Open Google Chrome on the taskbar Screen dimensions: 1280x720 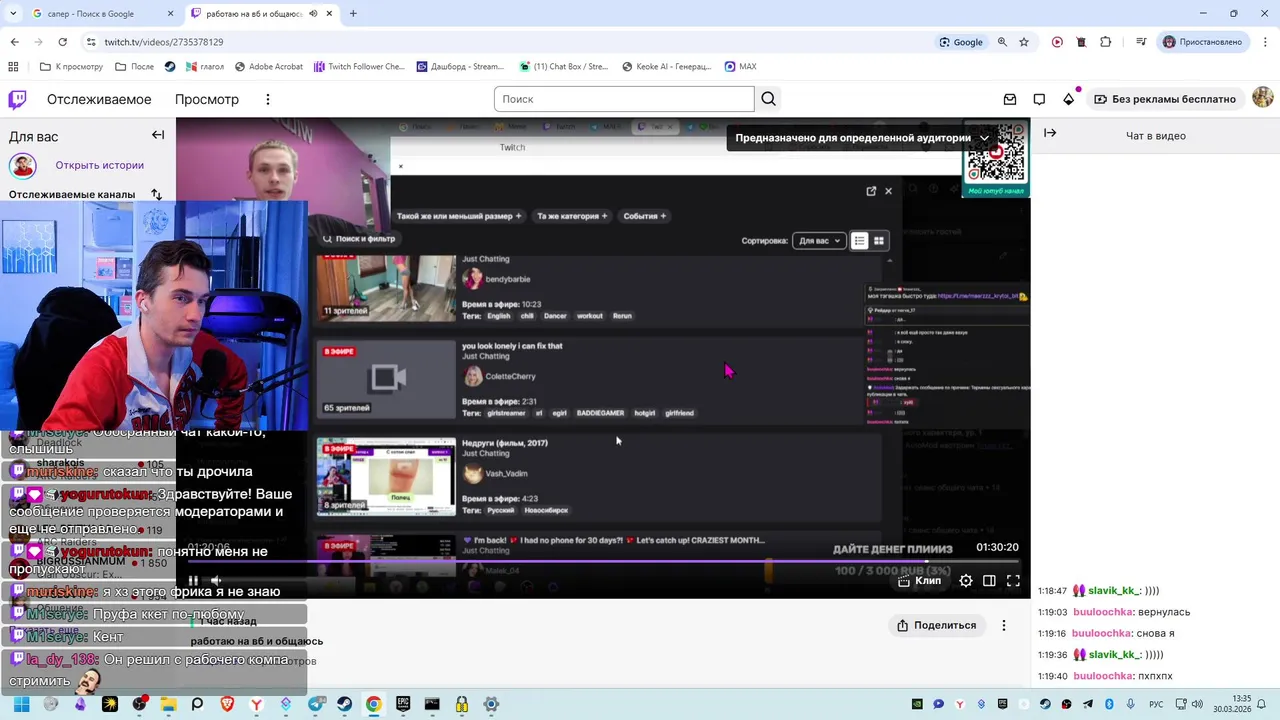click(x=373, y=704)
